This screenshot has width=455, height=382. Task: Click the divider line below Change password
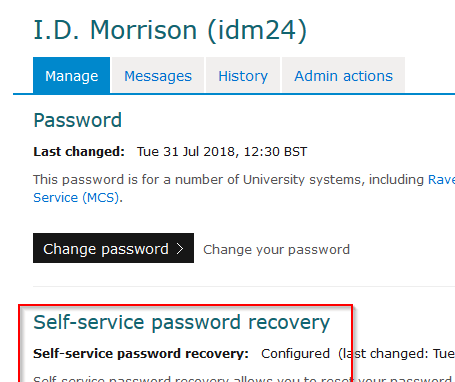pos(244,286)
